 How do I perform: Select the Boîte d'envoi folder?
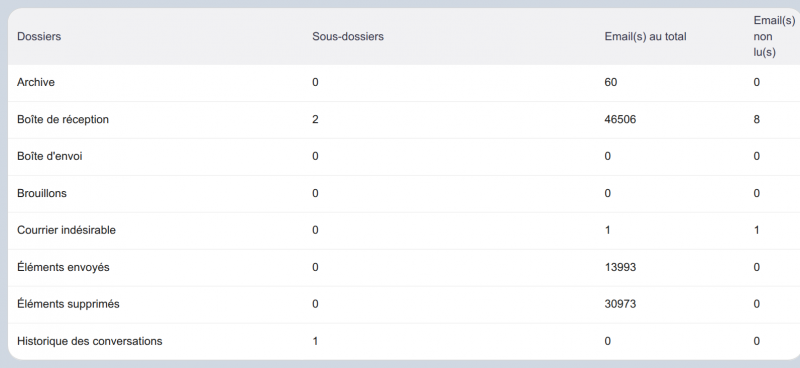pos(49,156)
